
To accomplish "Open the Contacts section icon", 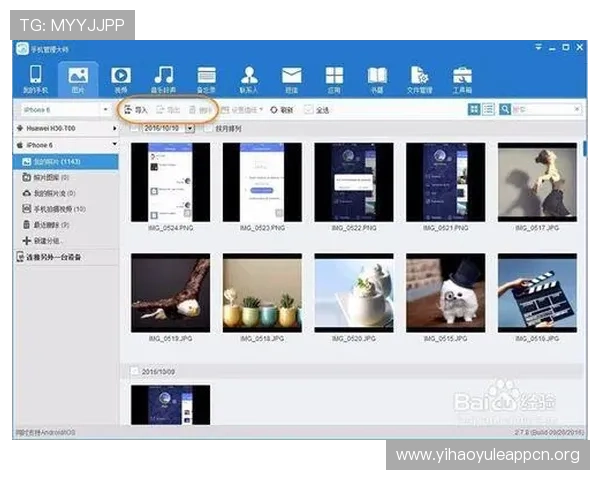I will pos(249,78).
